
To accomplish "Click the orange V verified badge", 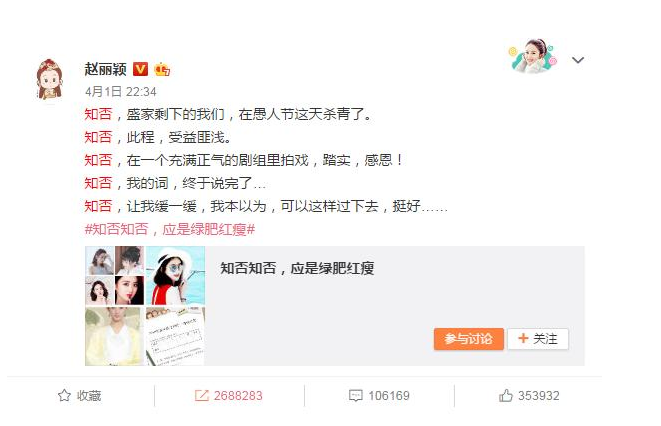I will (140, 69).
